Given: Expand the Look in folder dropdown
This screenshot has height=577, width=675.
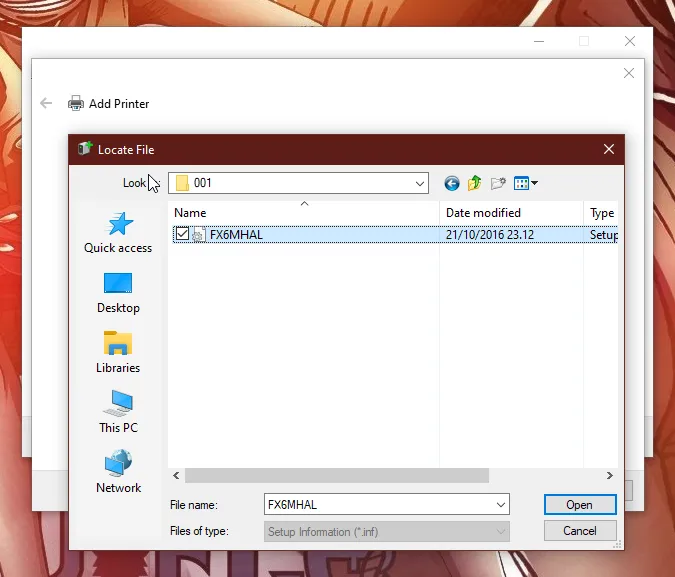Looking at the screenshot, I should tap(420, 183).
